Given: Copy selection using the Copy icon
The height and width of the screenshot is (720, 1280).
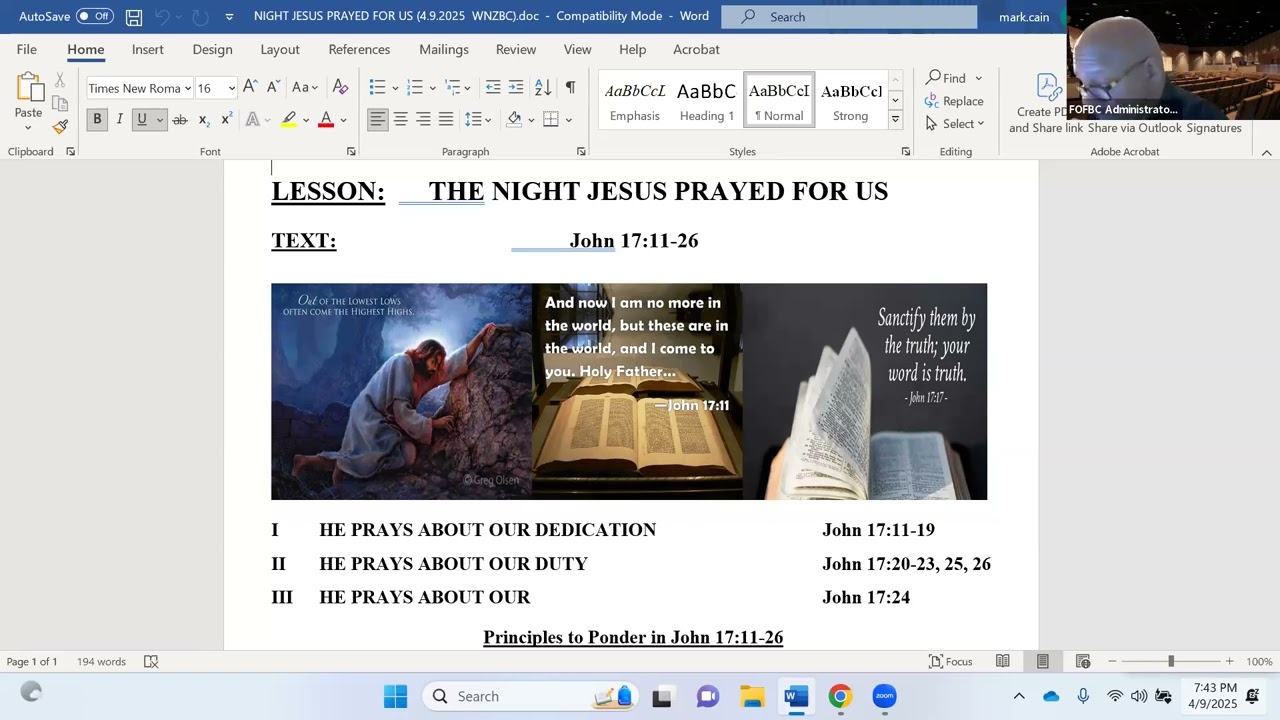Looking at the screenshot, I should 60,103.
